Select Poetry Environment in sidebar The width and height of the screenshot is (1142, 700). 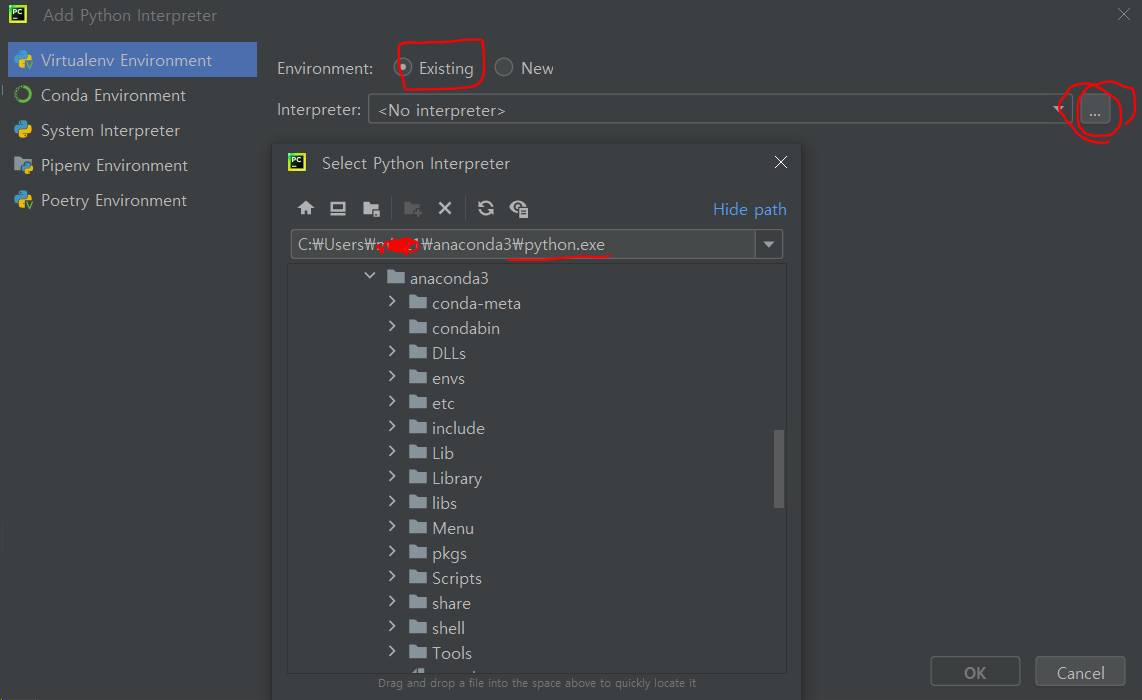pyautogui.click(x=133, y=200)
